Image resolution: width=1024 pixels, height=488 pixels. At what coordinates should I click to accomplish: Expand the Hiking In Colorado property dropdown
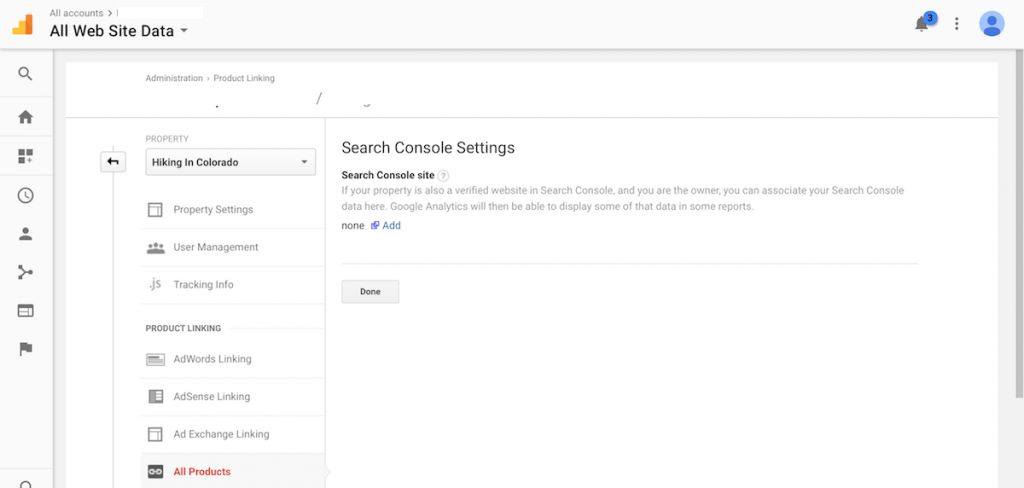pos(231,162)
